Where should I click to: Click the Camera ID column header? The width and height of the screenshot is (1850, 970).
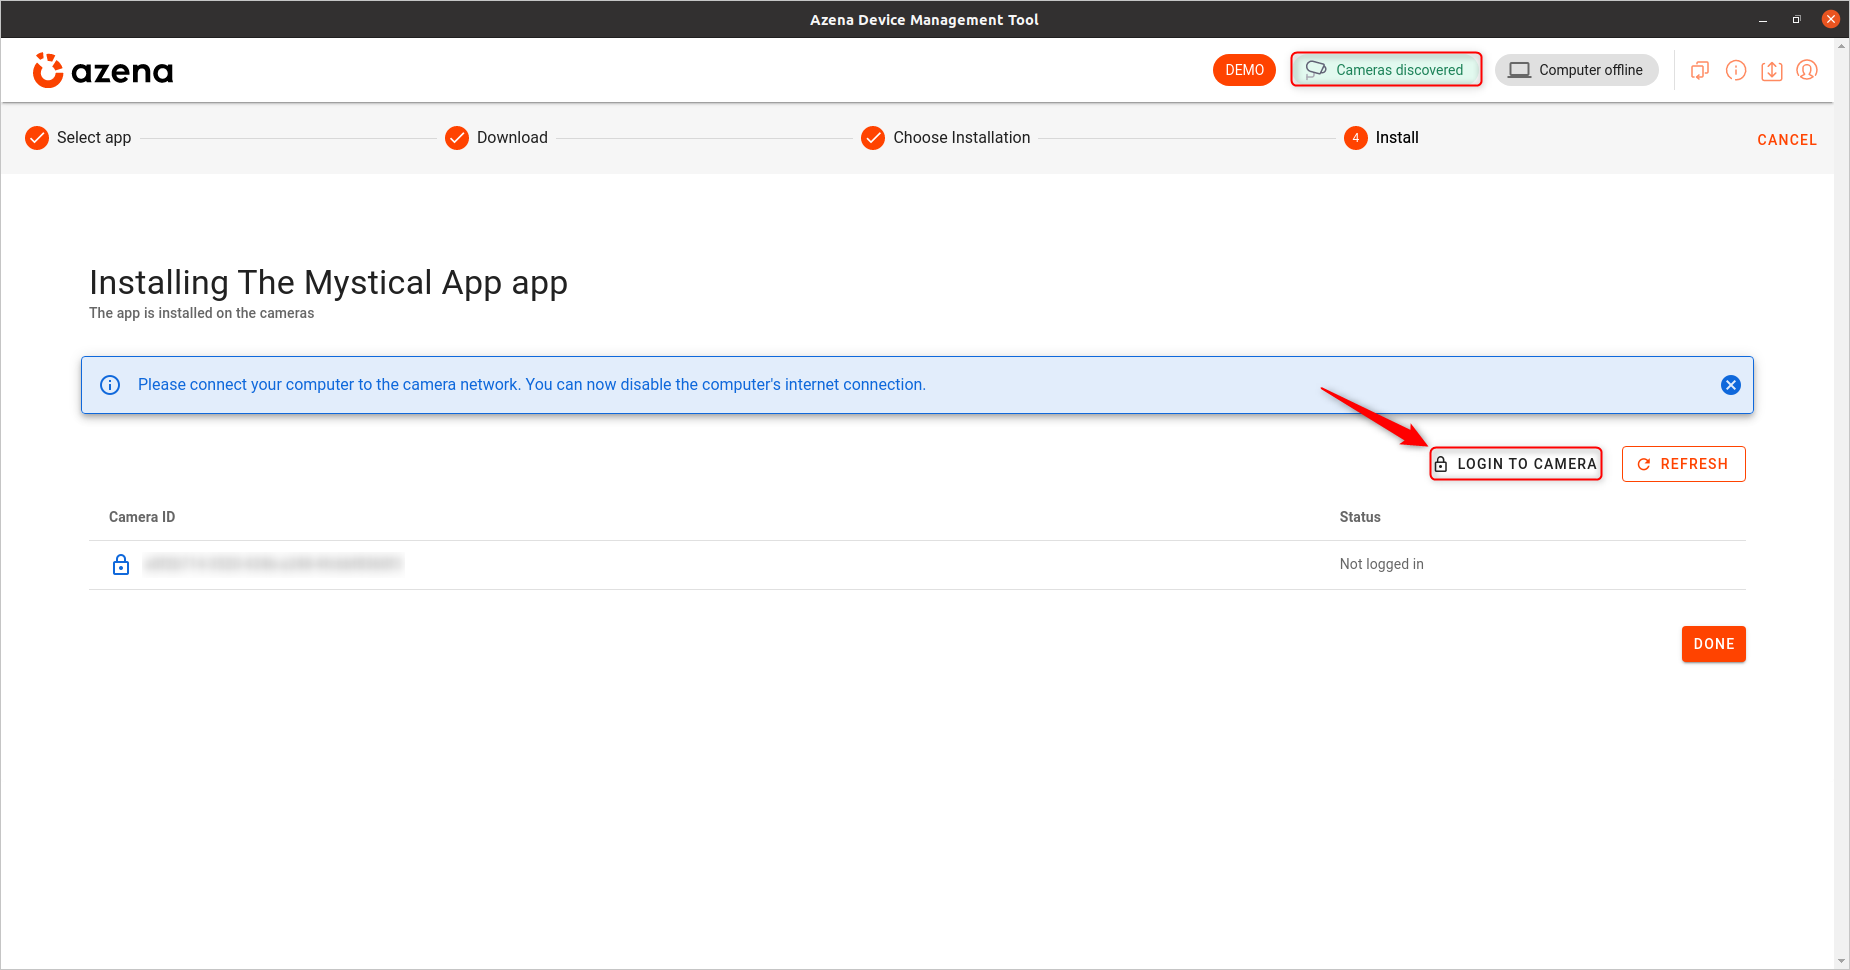(142, 517)
